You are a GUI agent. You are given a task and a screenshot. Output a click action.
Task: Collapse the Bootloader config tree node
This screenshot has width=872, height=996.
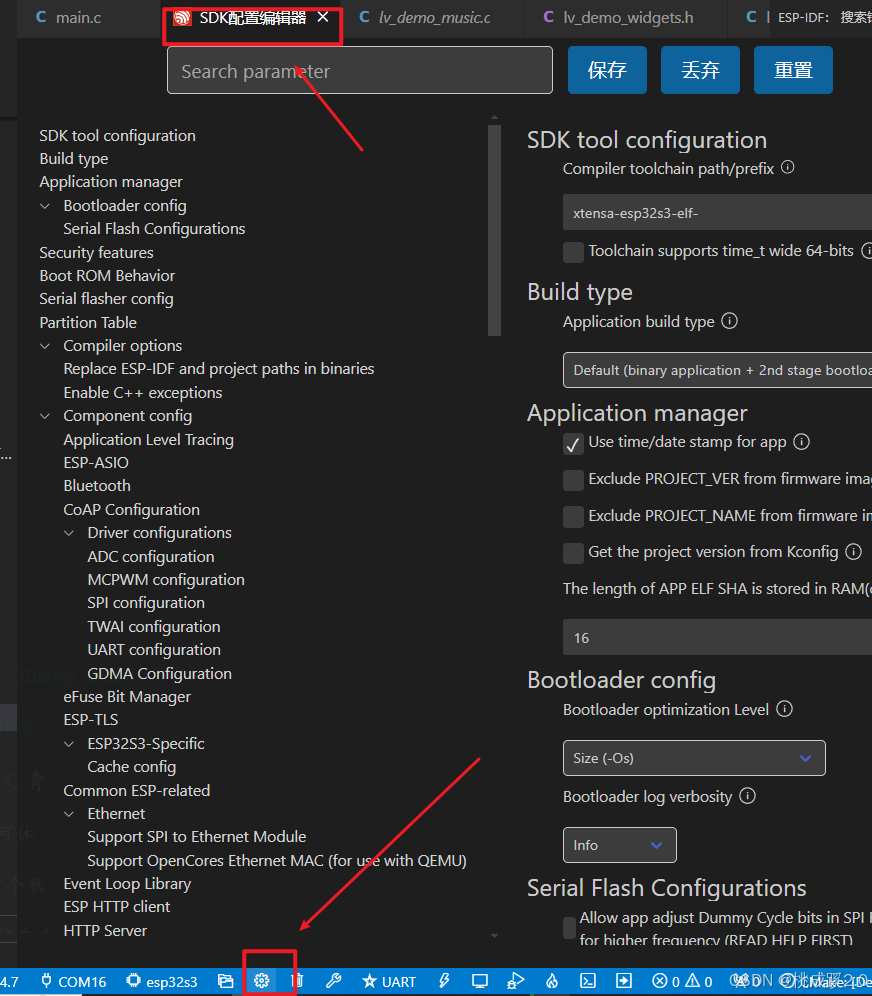point(45,206)
